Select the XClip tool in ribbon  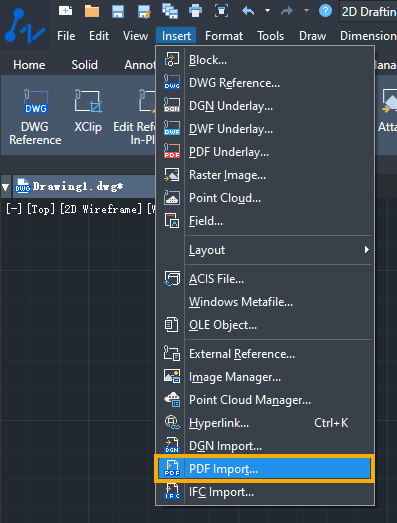88,111
